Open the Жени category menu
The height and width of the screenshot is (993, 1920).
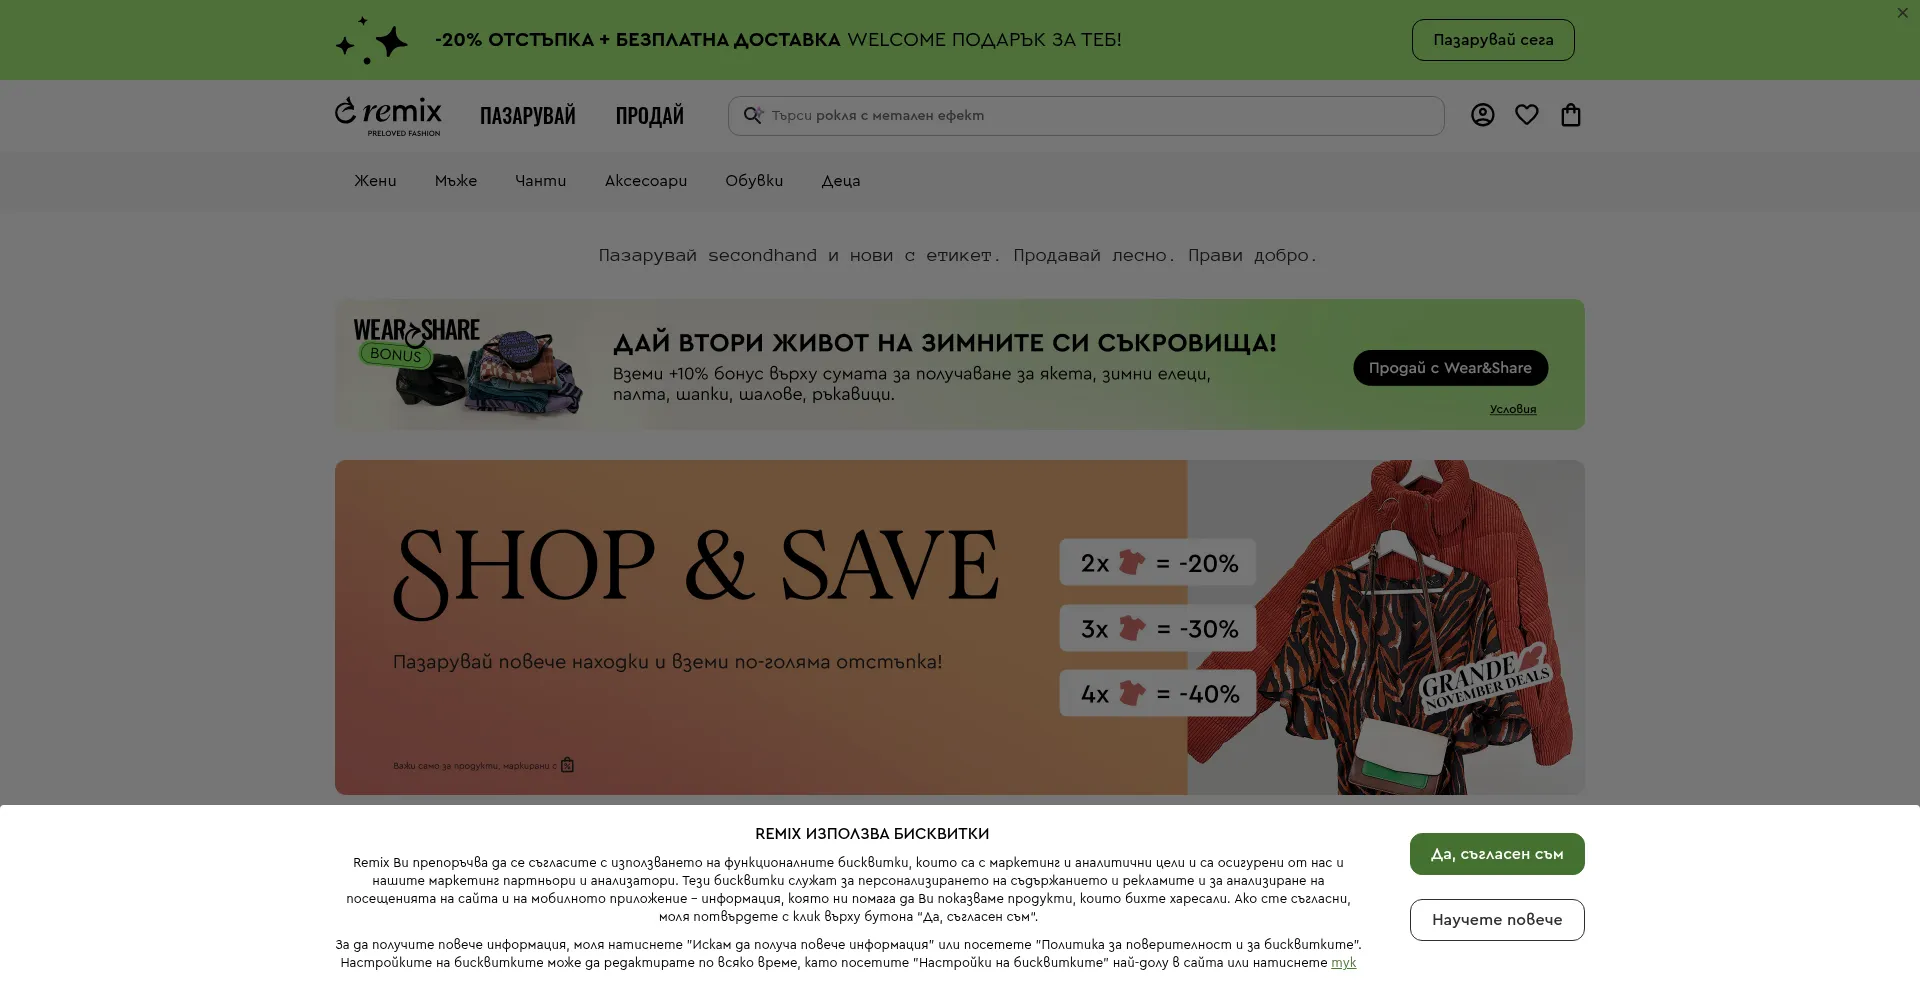pos(375,181)
